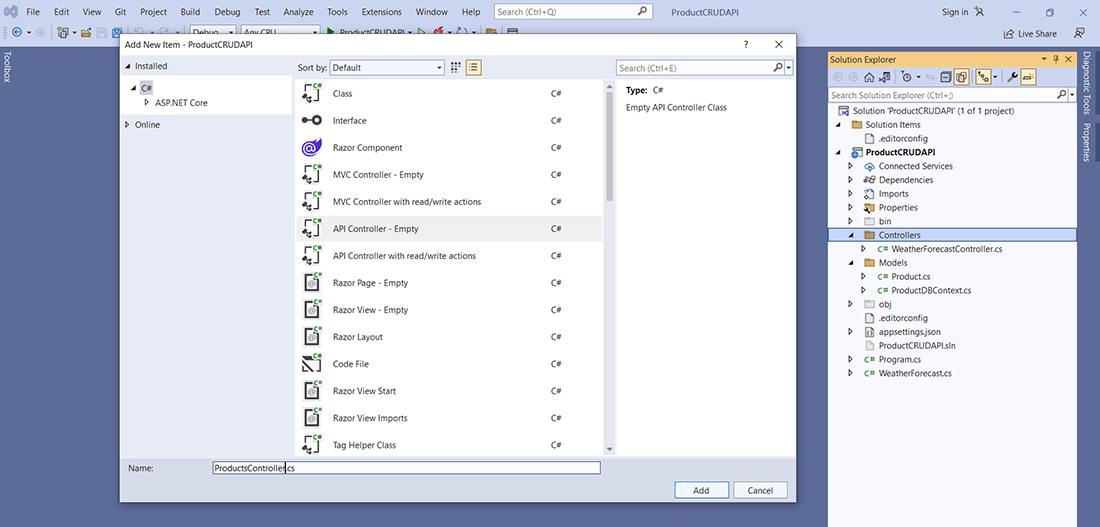Screen dimensions: 1100x527
Task: Click the Cancel button
Action: [x=760, y=491]
